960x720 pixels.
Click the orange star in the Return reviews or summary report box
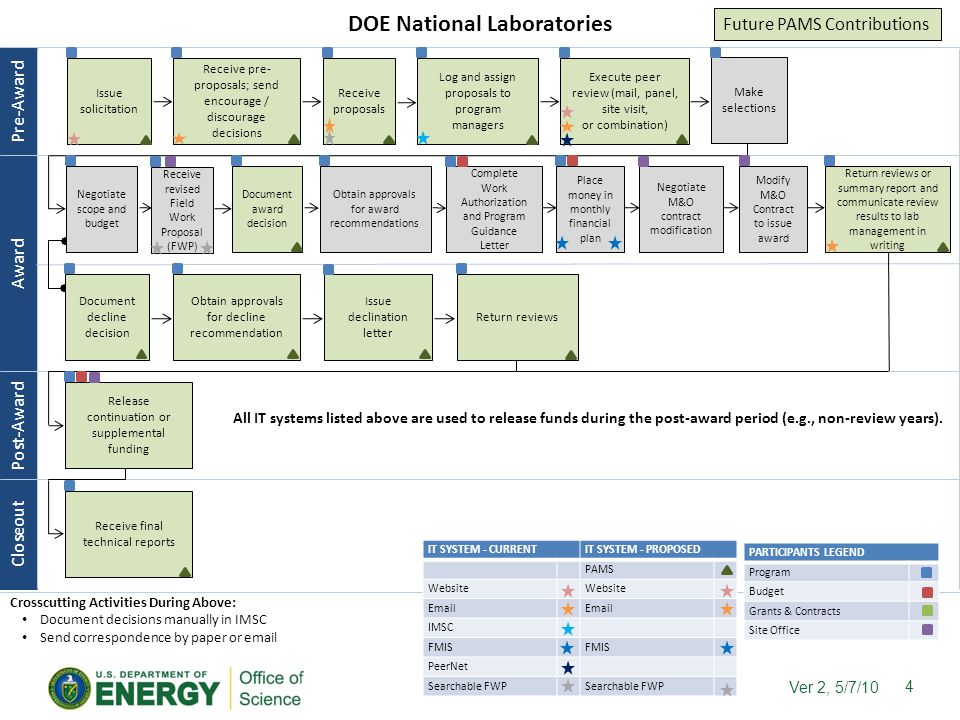tap(832, 246)
